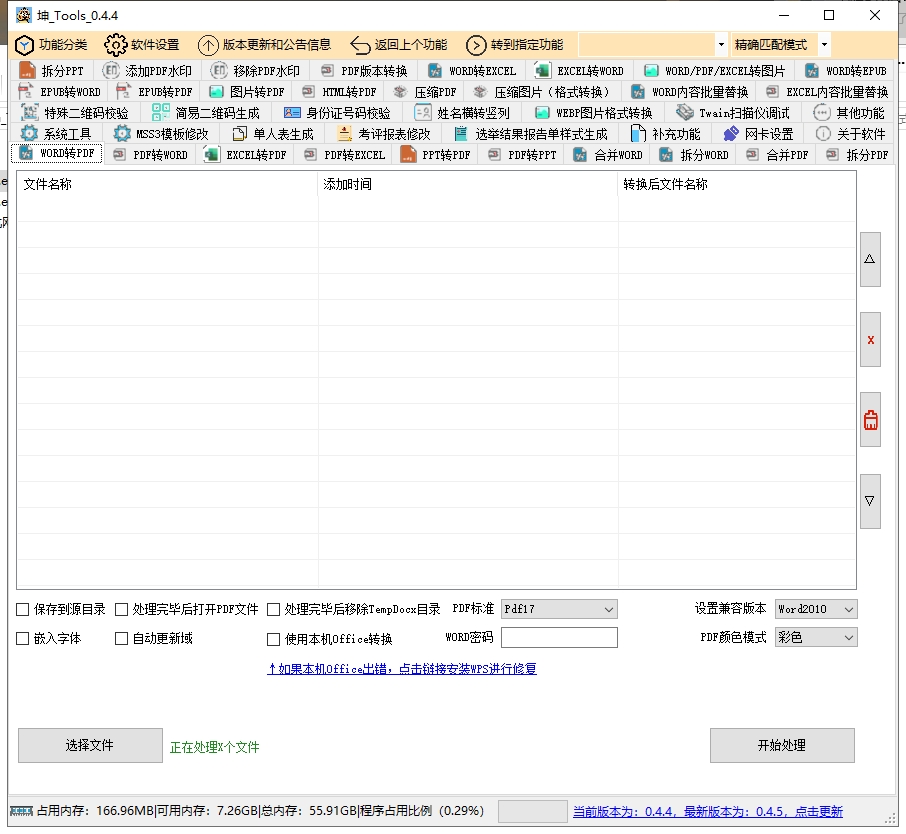
Task: Open the 压缩PDF tool
Action: tap(425, 92)
